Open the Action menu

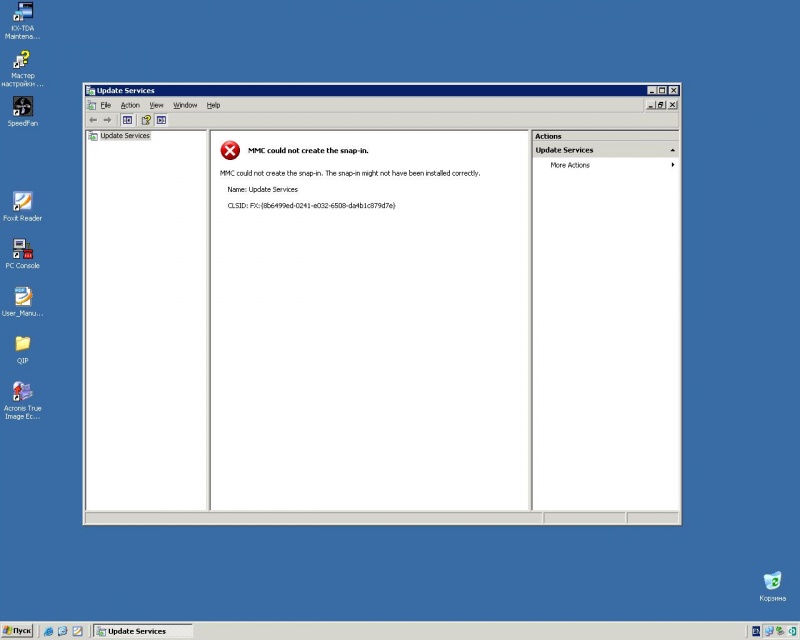tap(130, 105)
